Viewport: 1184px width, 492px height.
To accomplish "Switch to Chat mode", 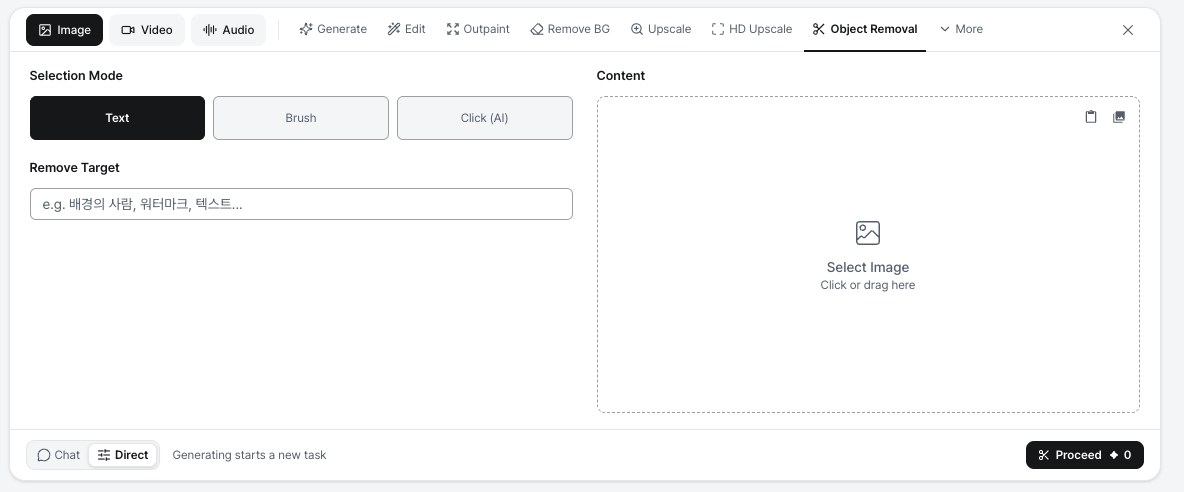I will click(58, 455).
